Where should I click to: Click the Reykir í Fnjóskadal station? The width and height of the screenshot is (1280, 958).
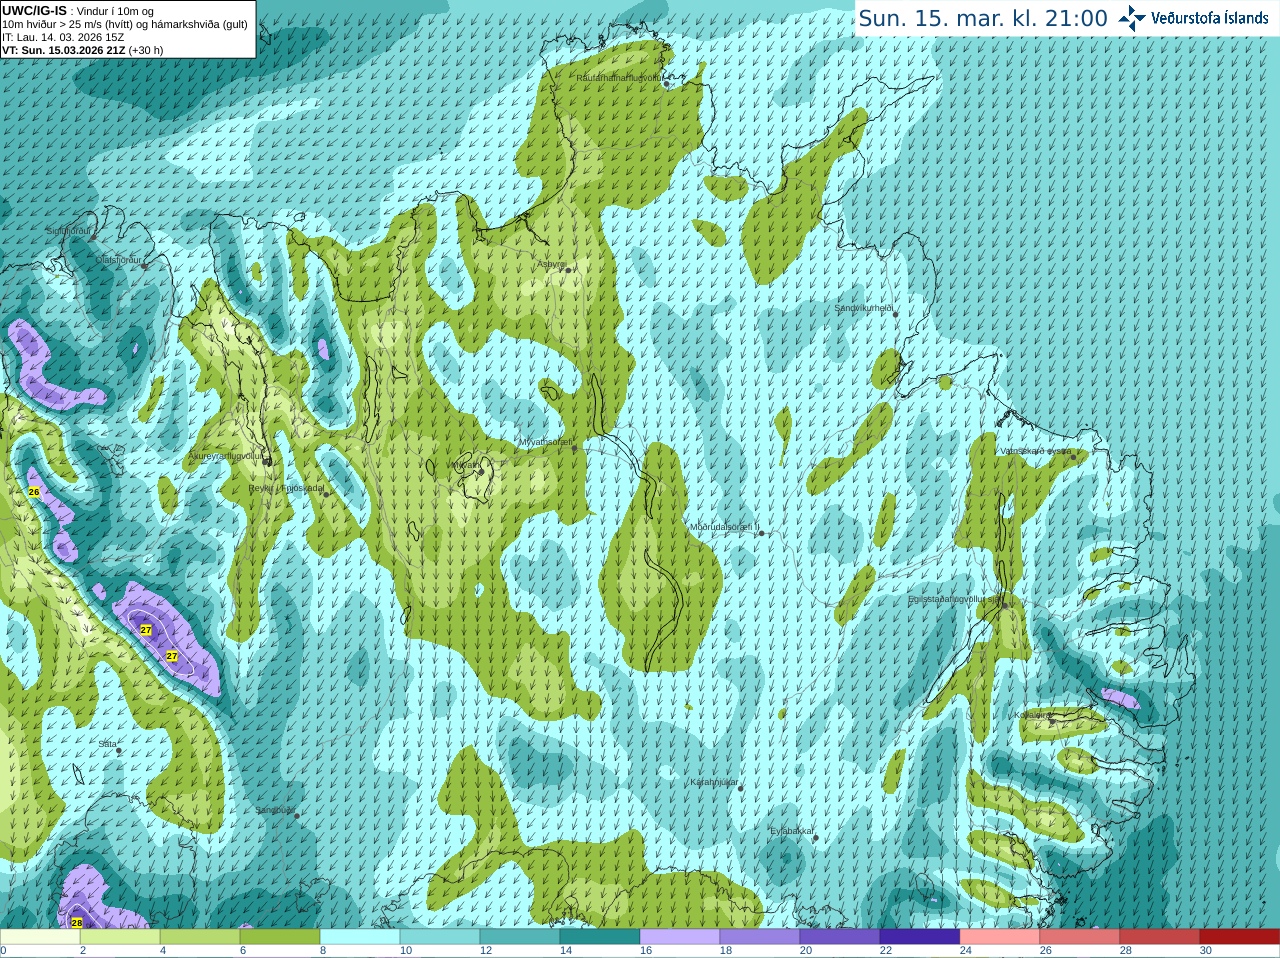(326, 494)
